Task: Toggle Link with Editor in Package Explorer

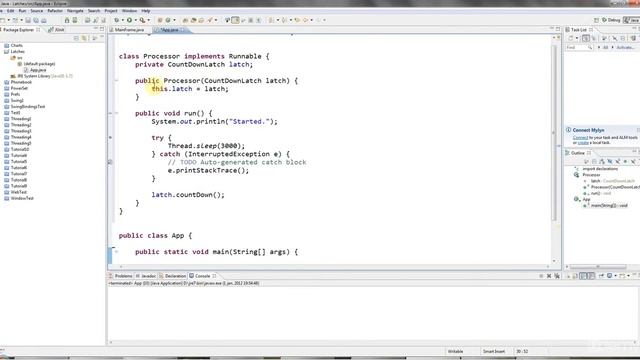Action: pos(84,38)
